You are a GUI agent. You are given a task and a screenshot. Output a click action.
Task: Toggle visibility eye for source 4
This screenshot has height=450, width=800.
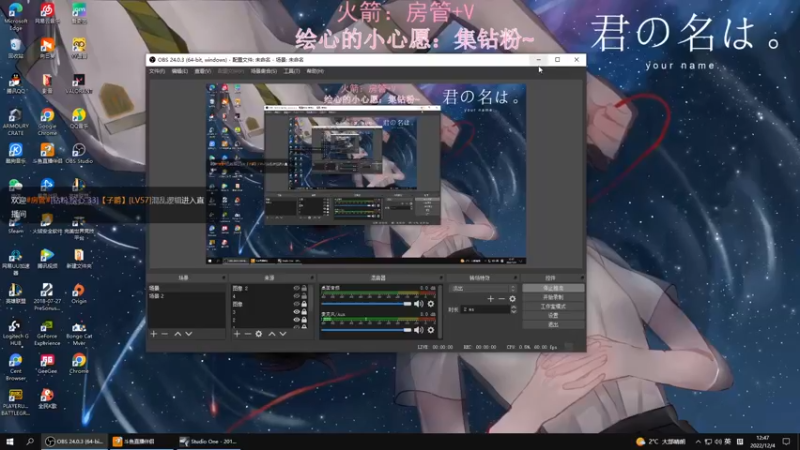[296, 296]
